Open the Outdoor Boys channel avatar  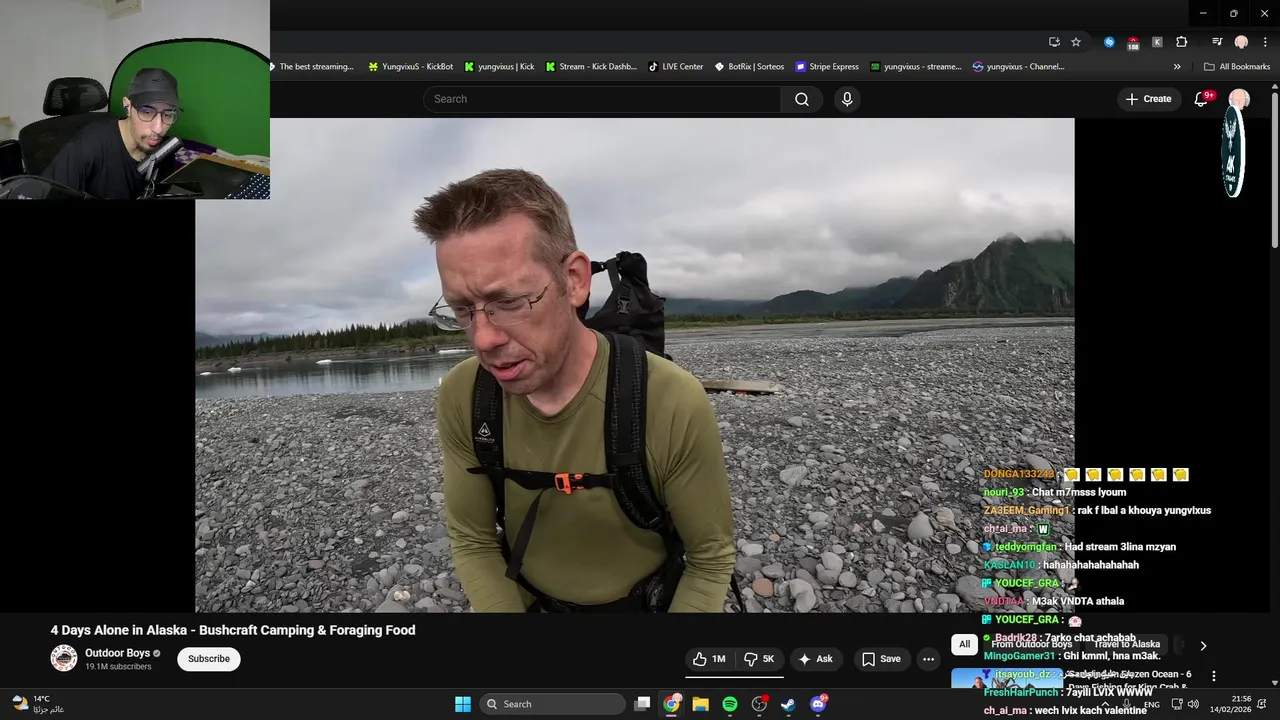click(64, 658)
